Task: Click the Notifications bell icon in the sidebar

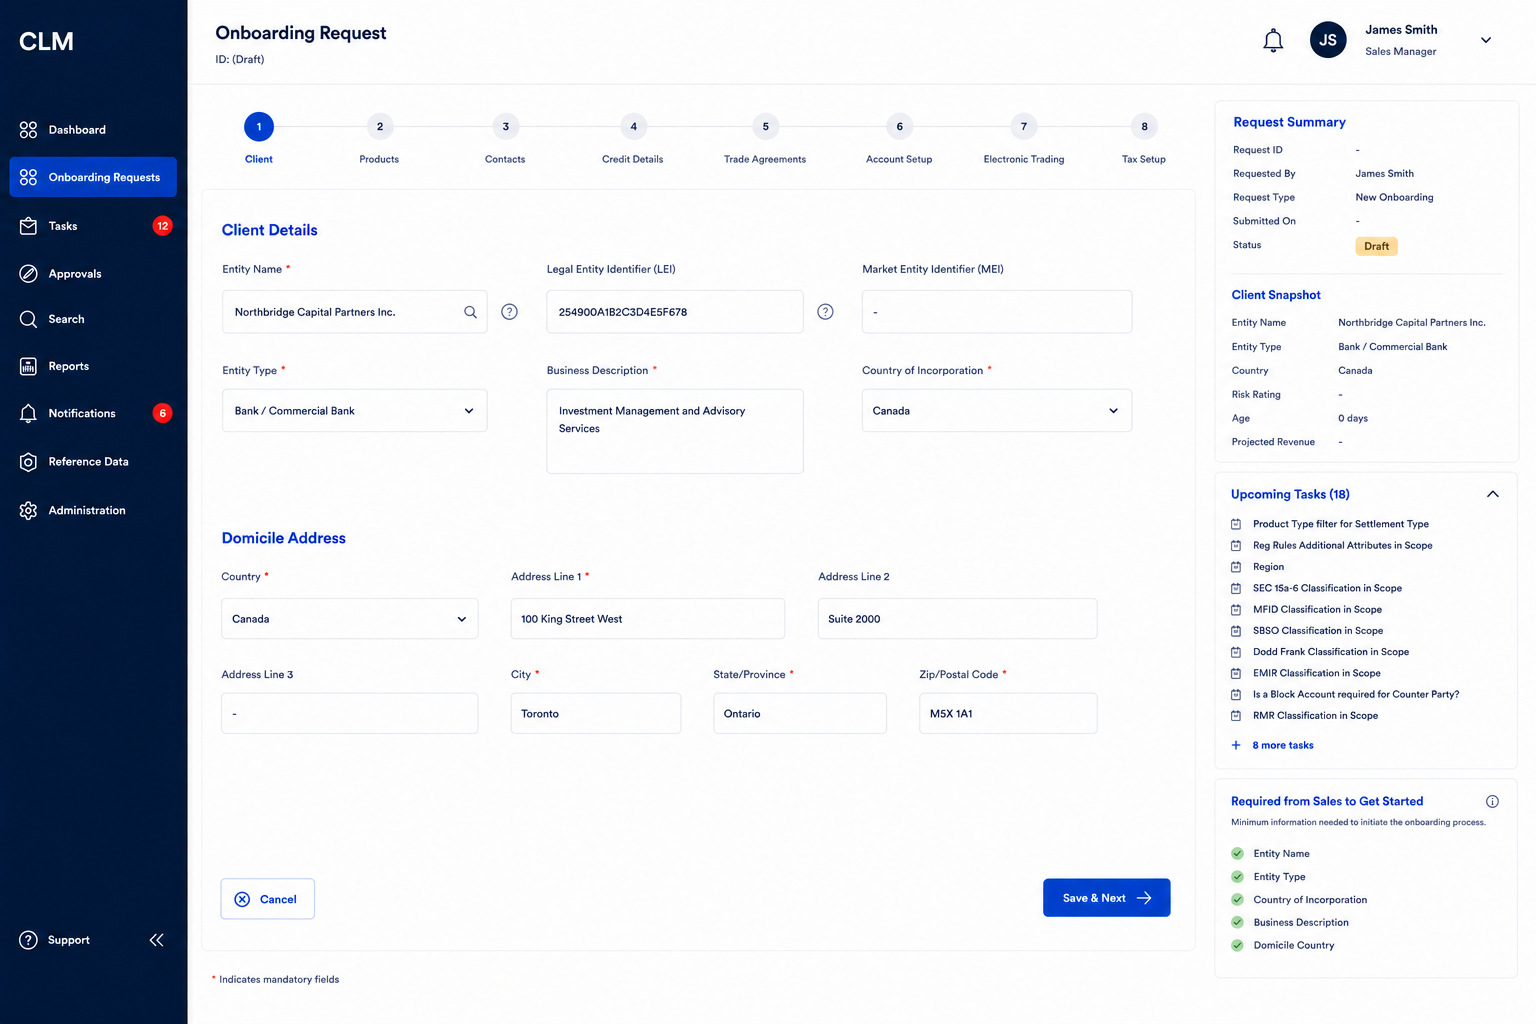Action: (28, 413)
